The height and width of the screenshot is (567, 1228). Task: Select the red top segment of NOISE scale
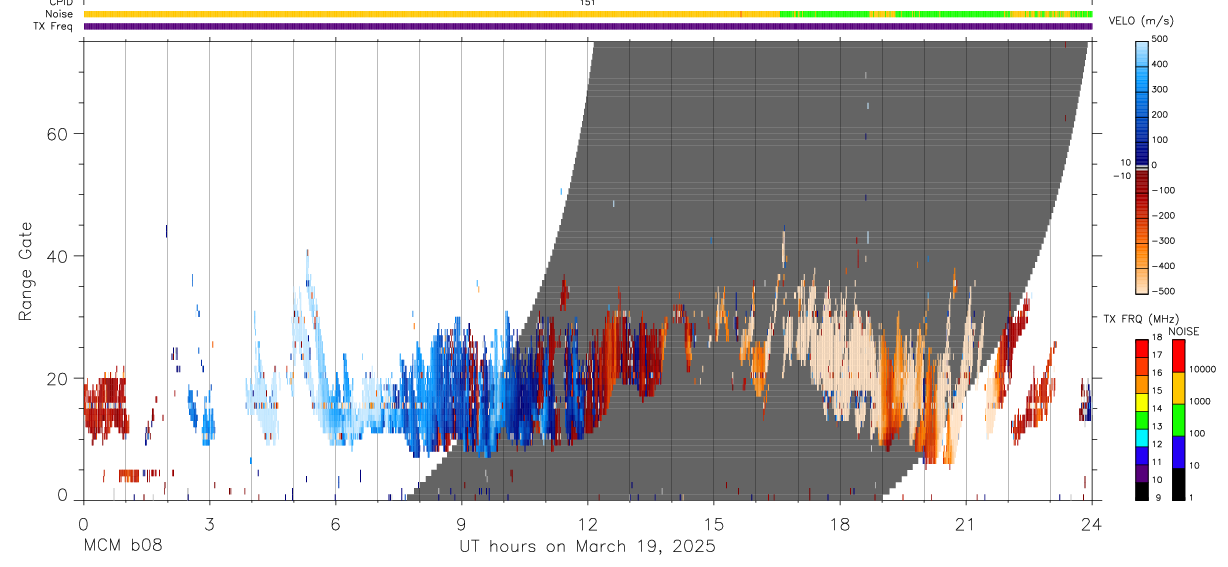1177,356
